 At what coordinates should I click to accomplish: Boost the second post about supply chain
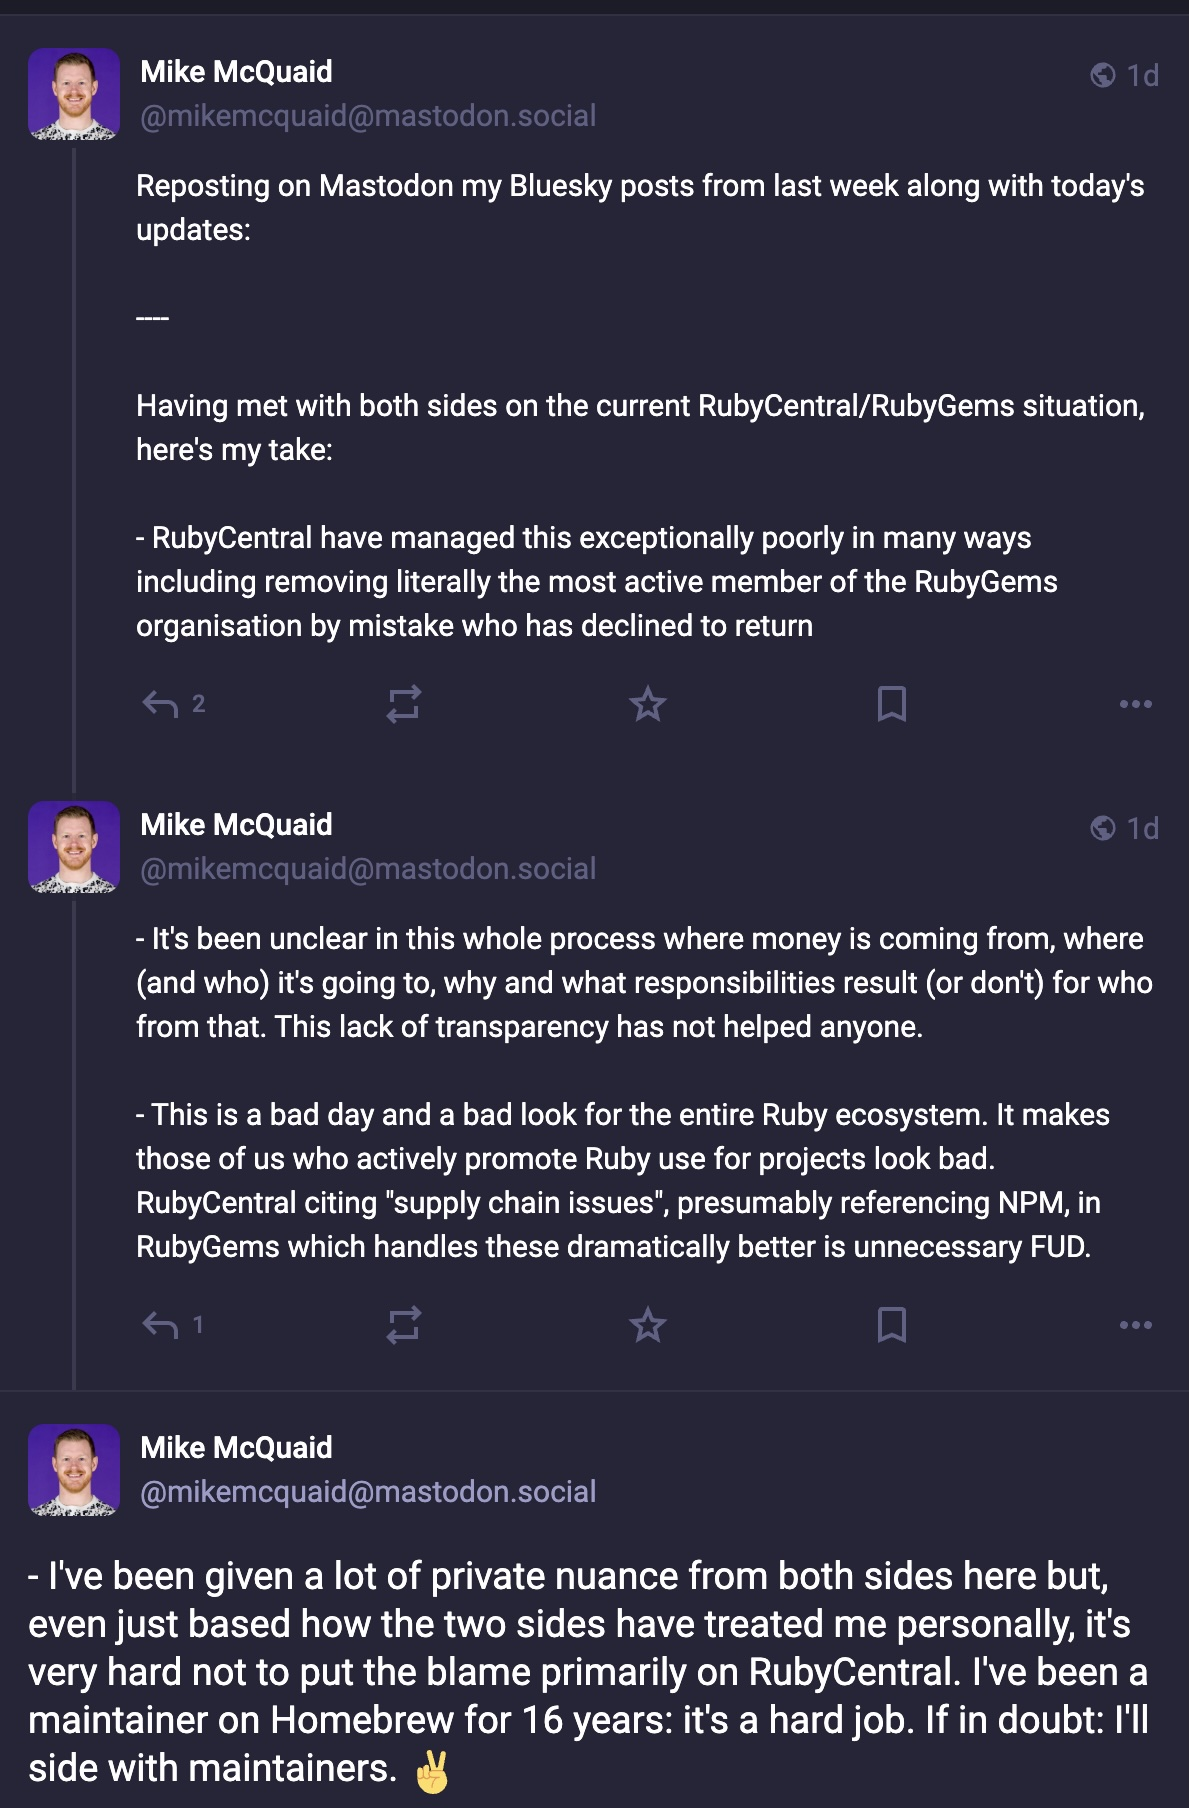click(404, 1326)
